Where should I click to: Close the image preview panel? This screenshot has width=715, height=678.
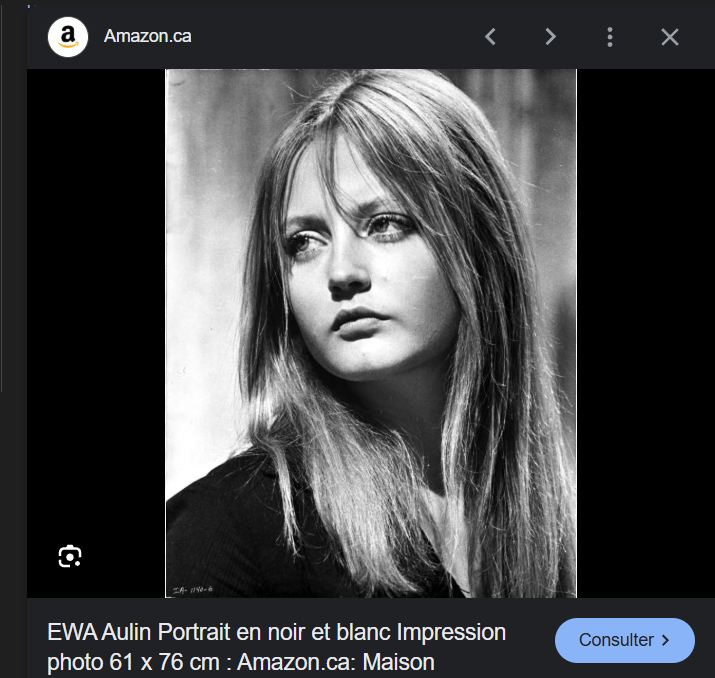[x=670, y=37]
